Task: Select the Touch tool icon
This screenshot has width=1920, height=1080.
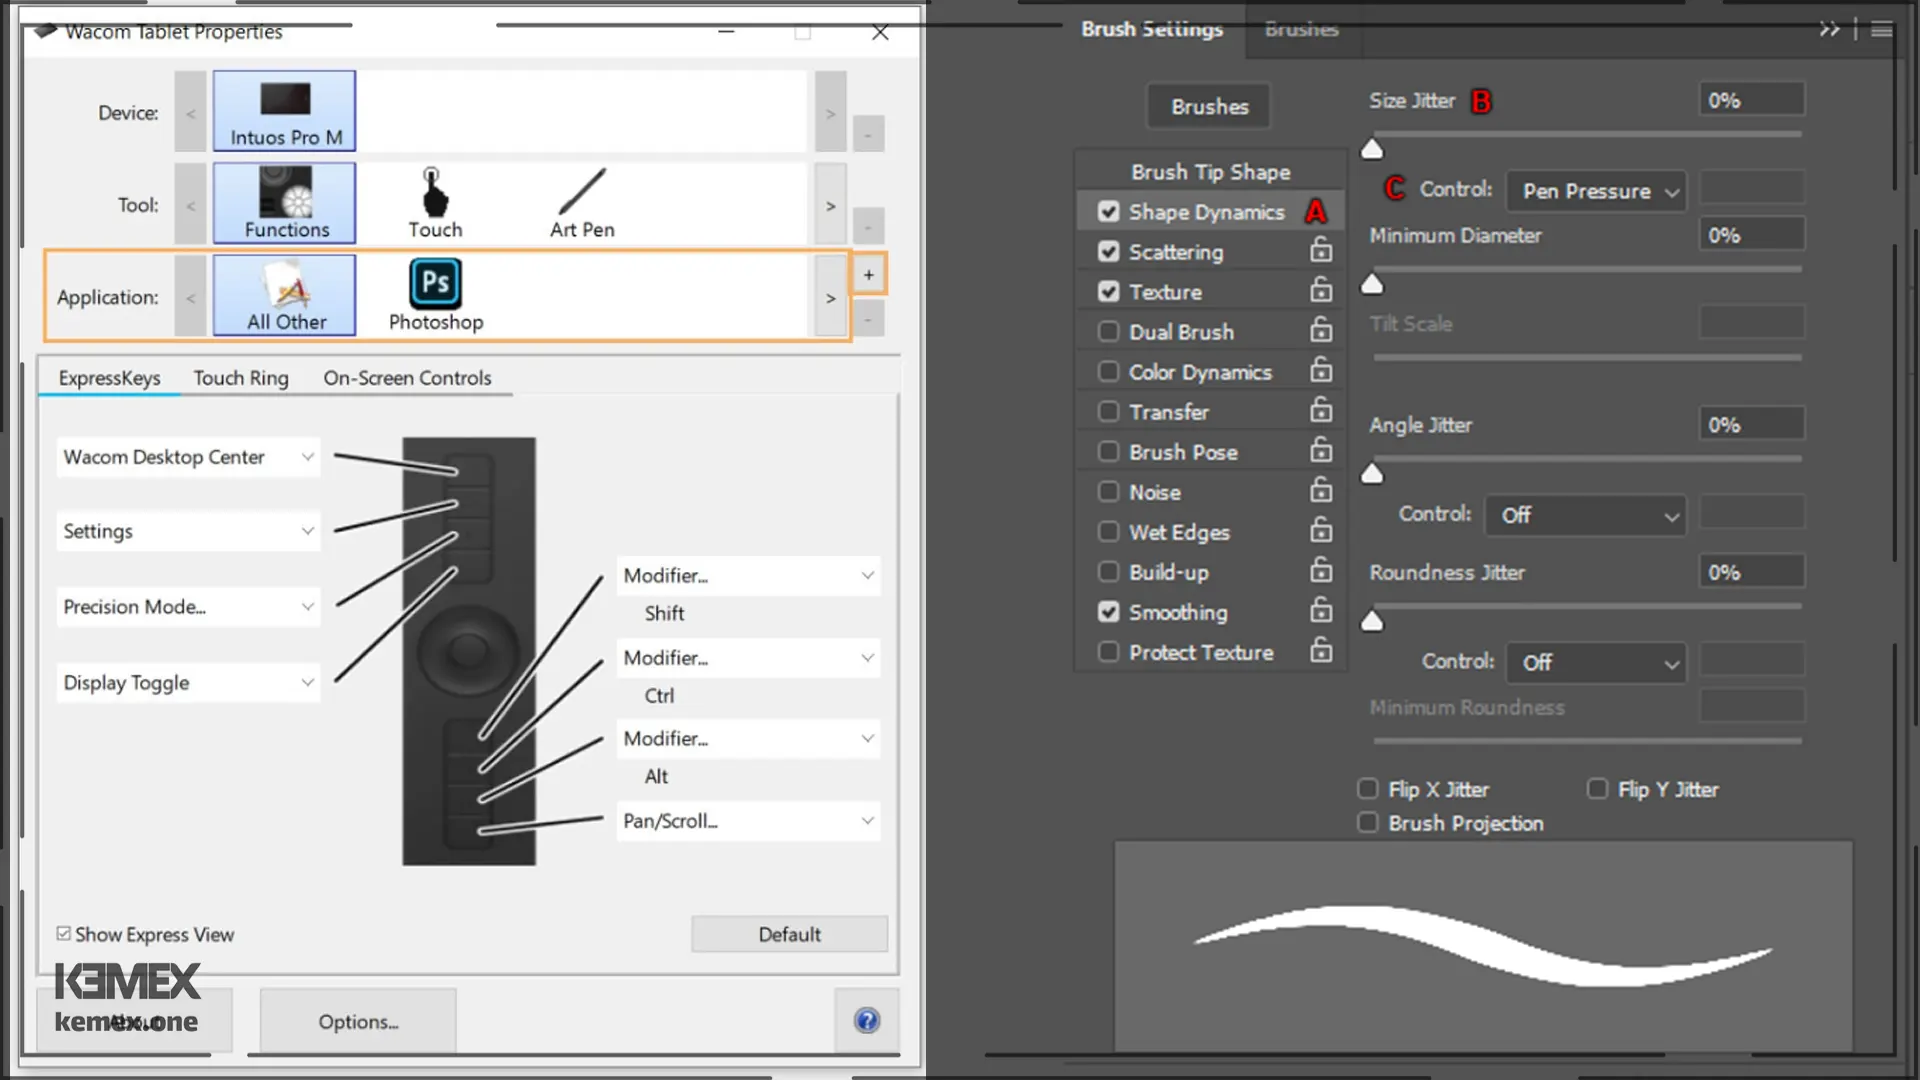Action: click(435, 204)
